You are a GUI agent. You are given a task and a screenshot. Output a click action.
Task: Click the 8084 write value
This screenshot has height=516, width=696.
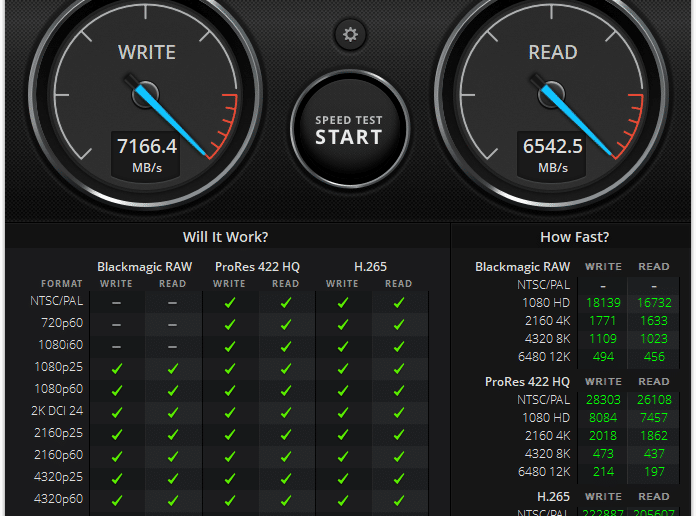click(x=603, y=418)
